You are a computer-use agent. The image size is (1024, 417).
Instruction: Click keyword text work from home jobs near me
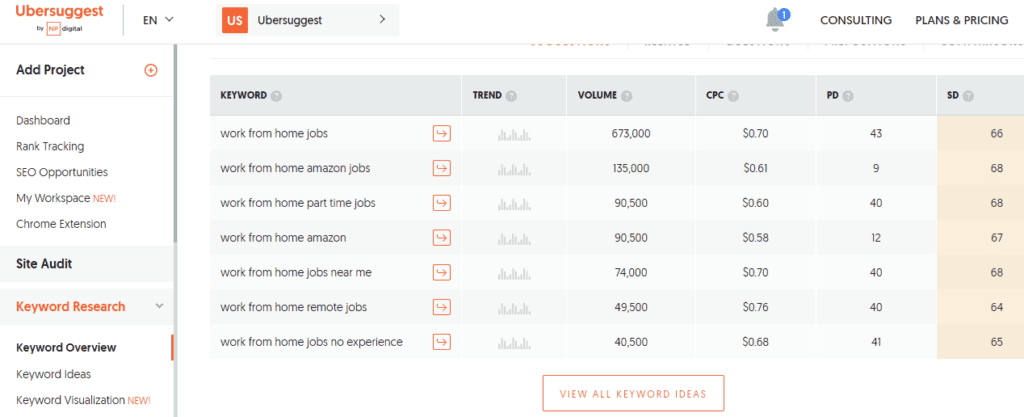pyautogui.click(x=296, y=272)
